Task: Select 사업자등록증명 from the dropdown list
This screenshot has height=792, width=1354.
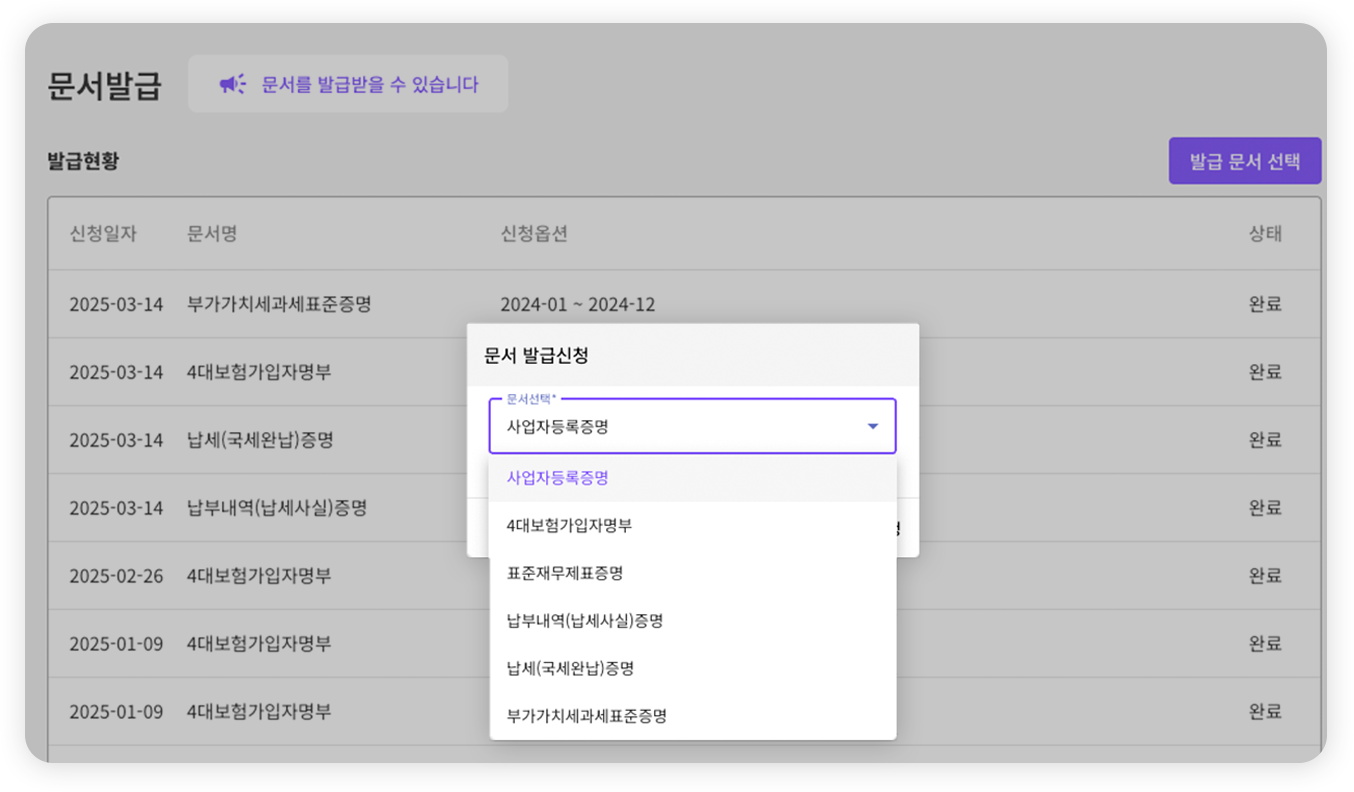Action: pos(692,478)
